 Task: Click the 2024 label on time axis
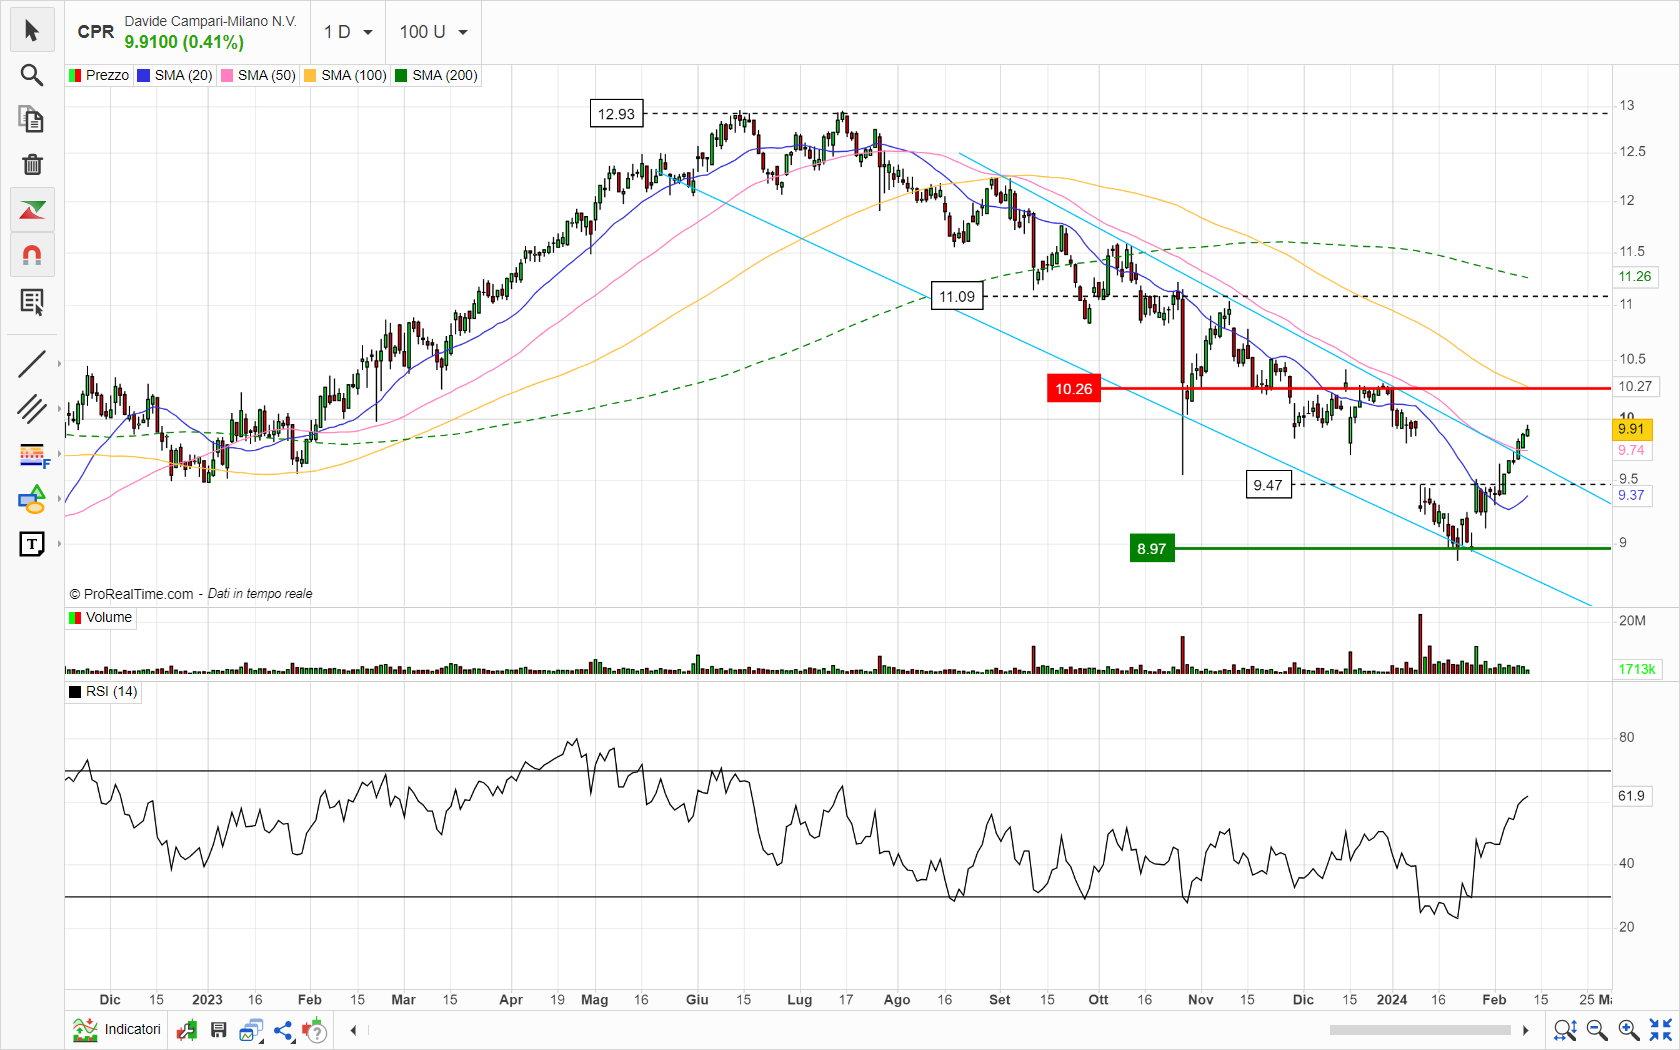[1392, 1000]
